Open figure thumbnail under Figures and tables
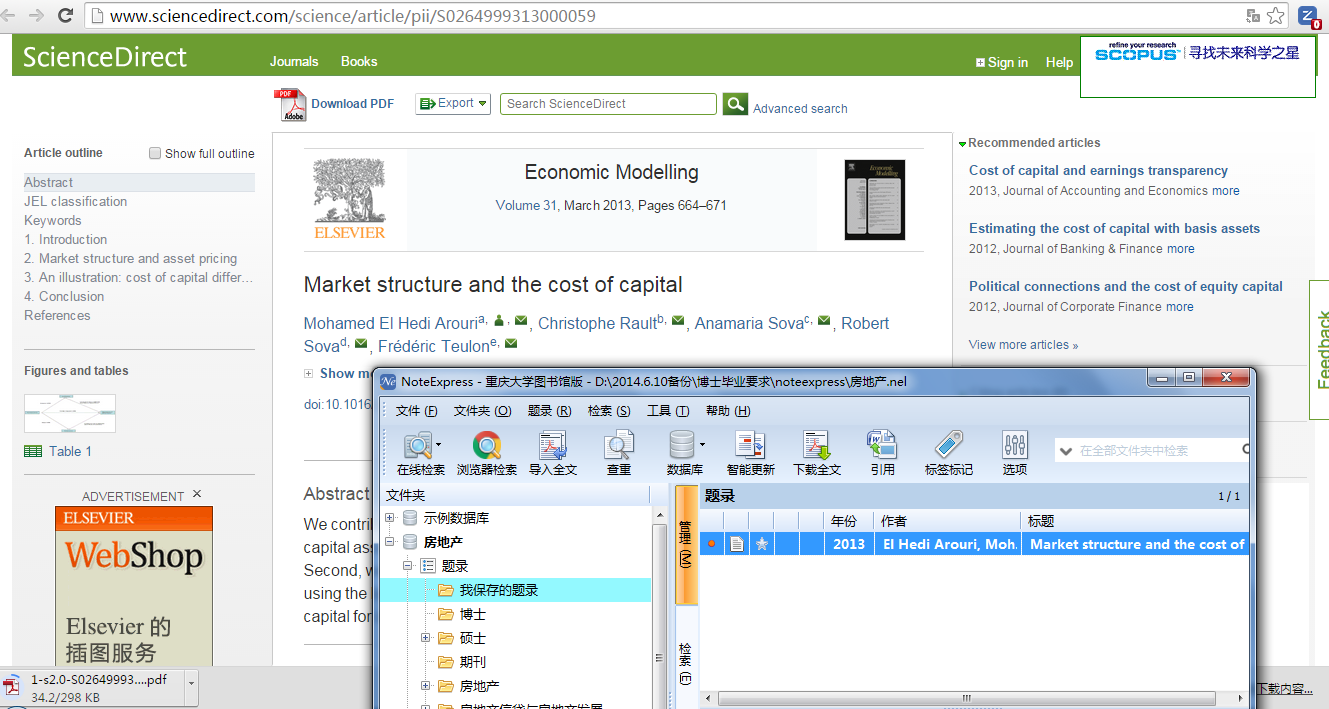Image resolution: width=1329 pixels, height=709 pixels. (x=70, y=413)
